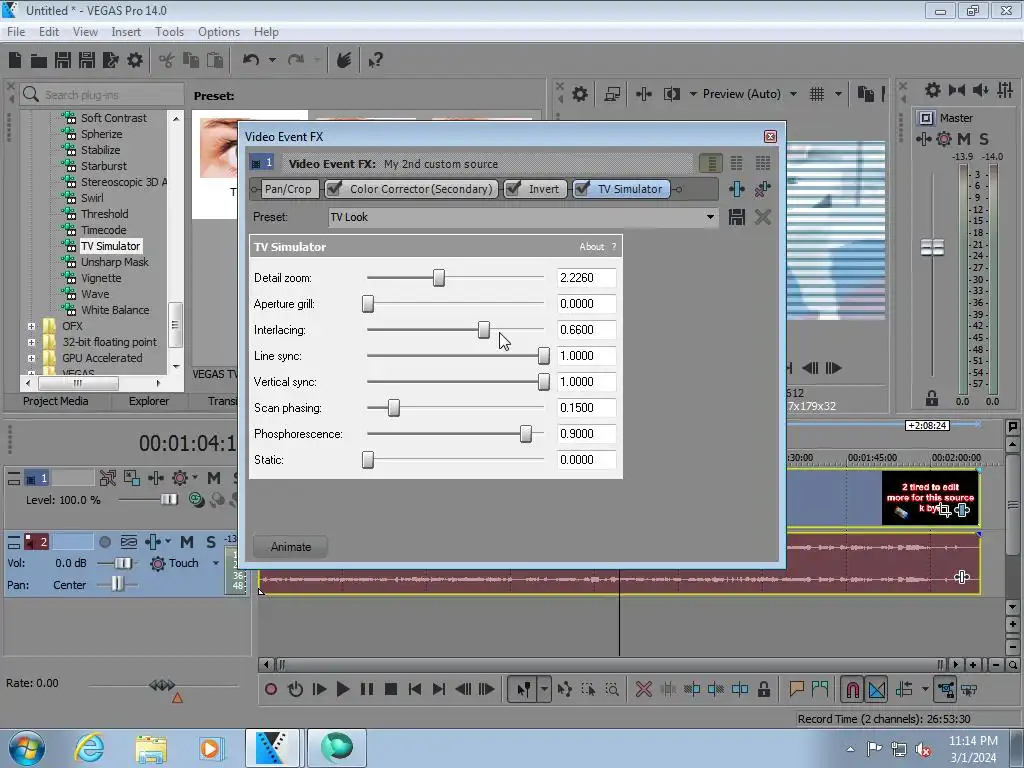Screen dimensions: 1024x768
Task: Click lock event padlock icon
Action: click(x=763, y=689)
